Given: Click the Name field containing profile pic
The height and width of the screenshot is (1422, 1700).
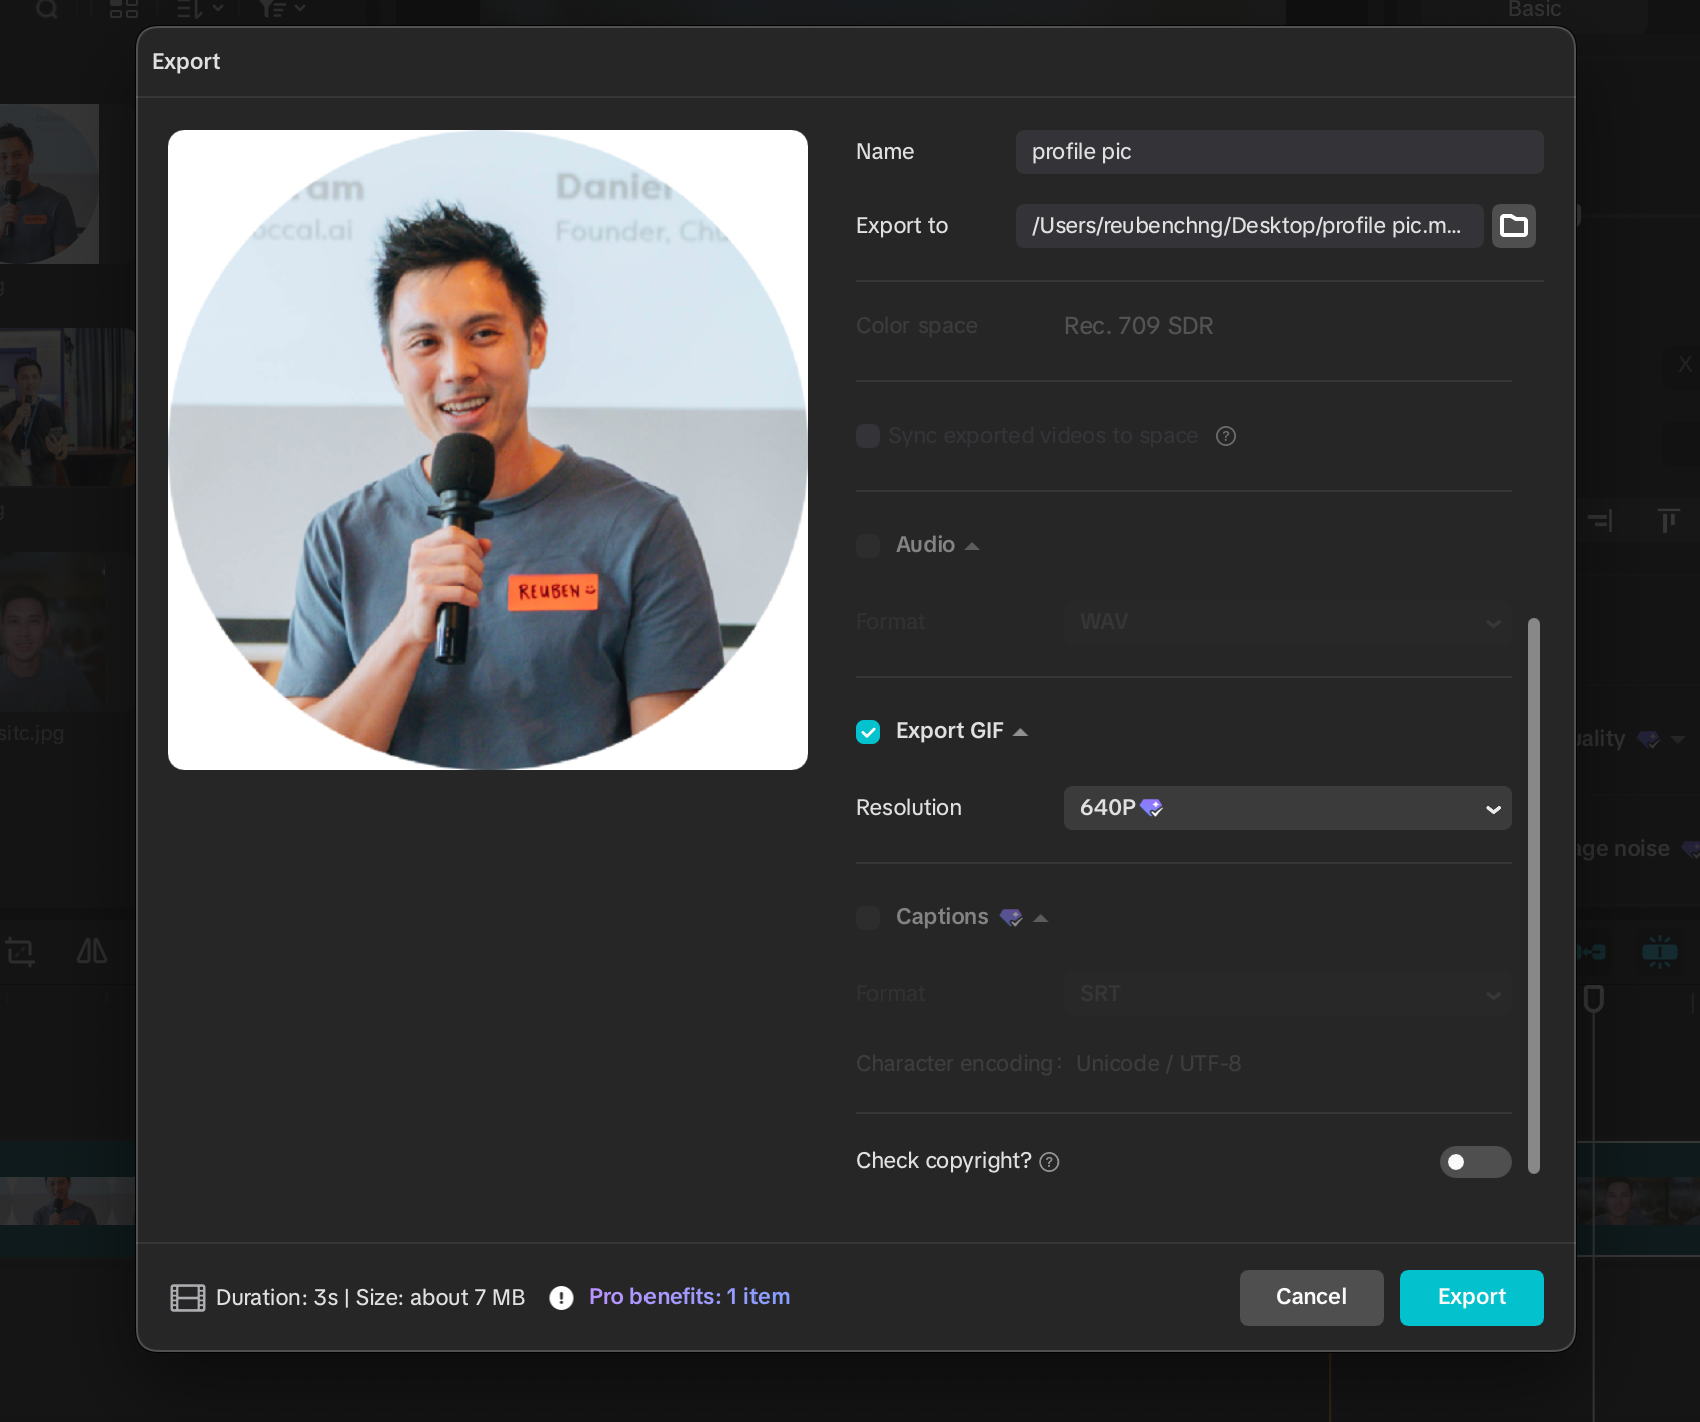Looking at the screenshot, I should pos(1278,152).
